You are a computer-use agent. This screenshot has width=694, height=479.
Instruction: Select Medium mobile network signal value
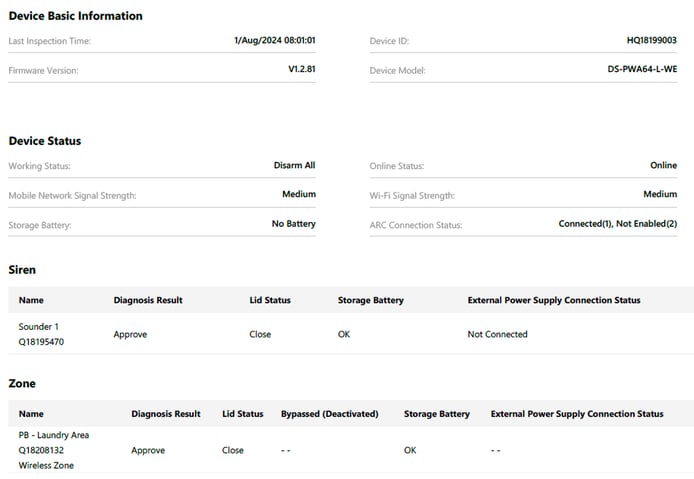[x=299, y=194]
